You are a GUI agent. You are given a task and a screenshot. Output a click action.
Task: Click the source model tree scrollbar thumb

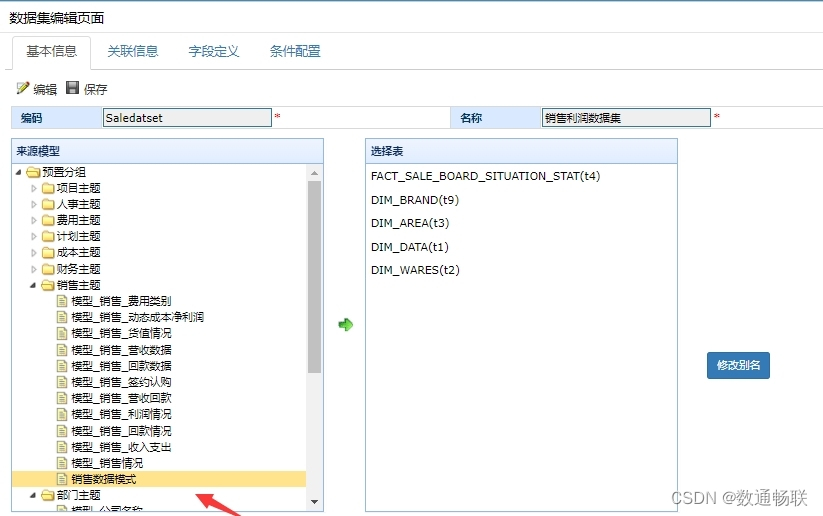(314, 277)
